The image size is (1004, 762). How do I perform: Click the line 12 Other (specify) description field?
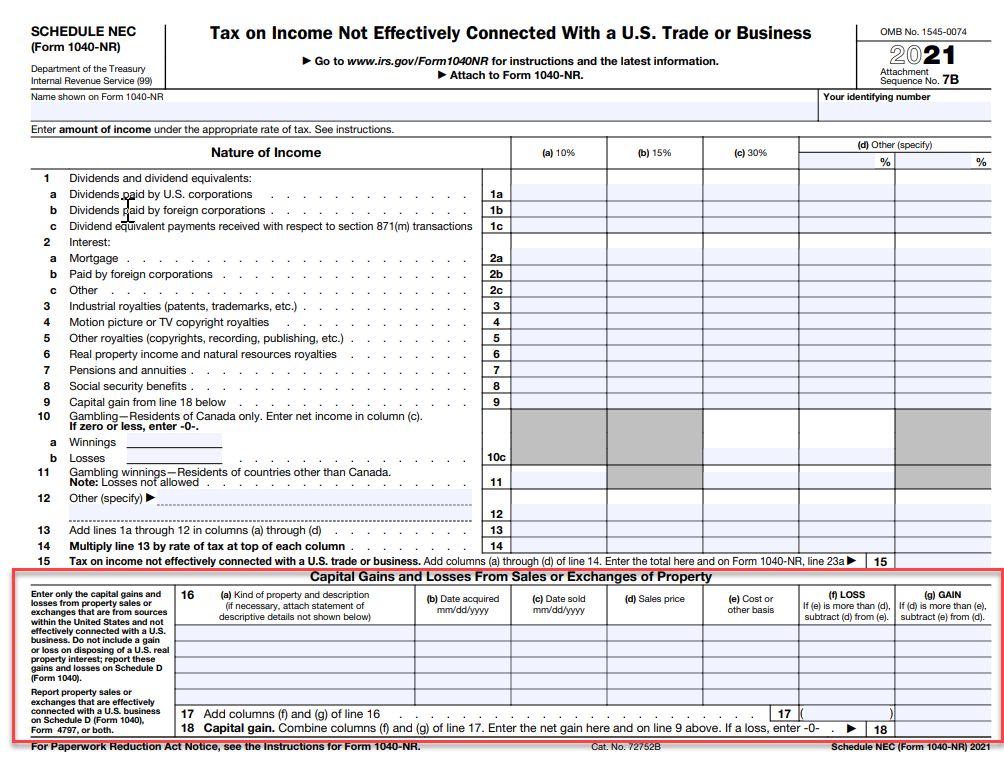click(x=314, y=498)
